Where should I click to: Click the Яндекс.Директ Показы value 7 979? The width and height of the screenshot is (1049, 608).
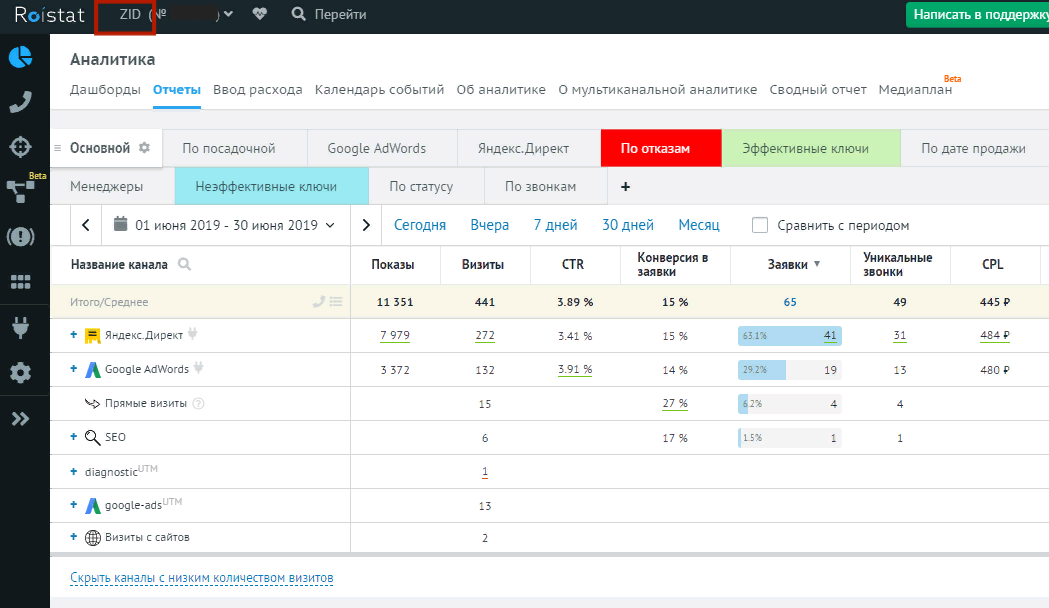395,336
